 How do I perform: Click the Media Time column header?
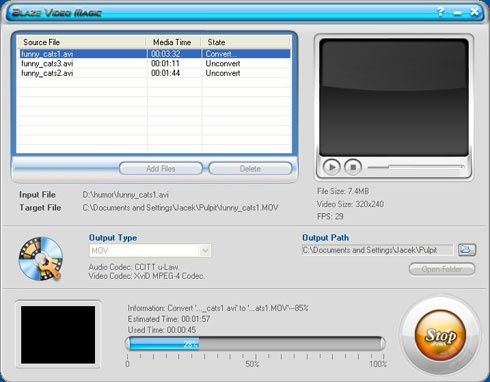pyautogui.click(x=173, y=42)
